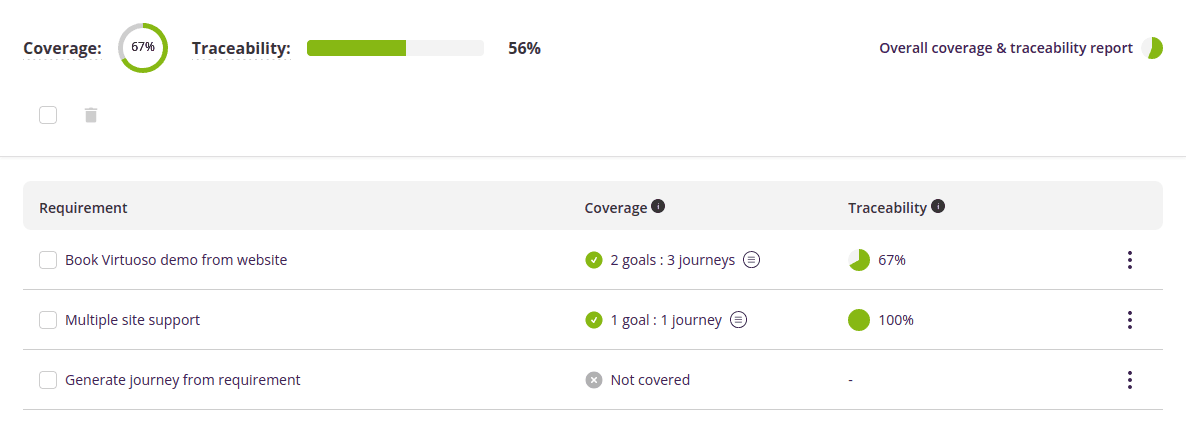Click the Traceability column info icon
The height and width of the screenshot is (438, 1186).
tap(938, 207)
